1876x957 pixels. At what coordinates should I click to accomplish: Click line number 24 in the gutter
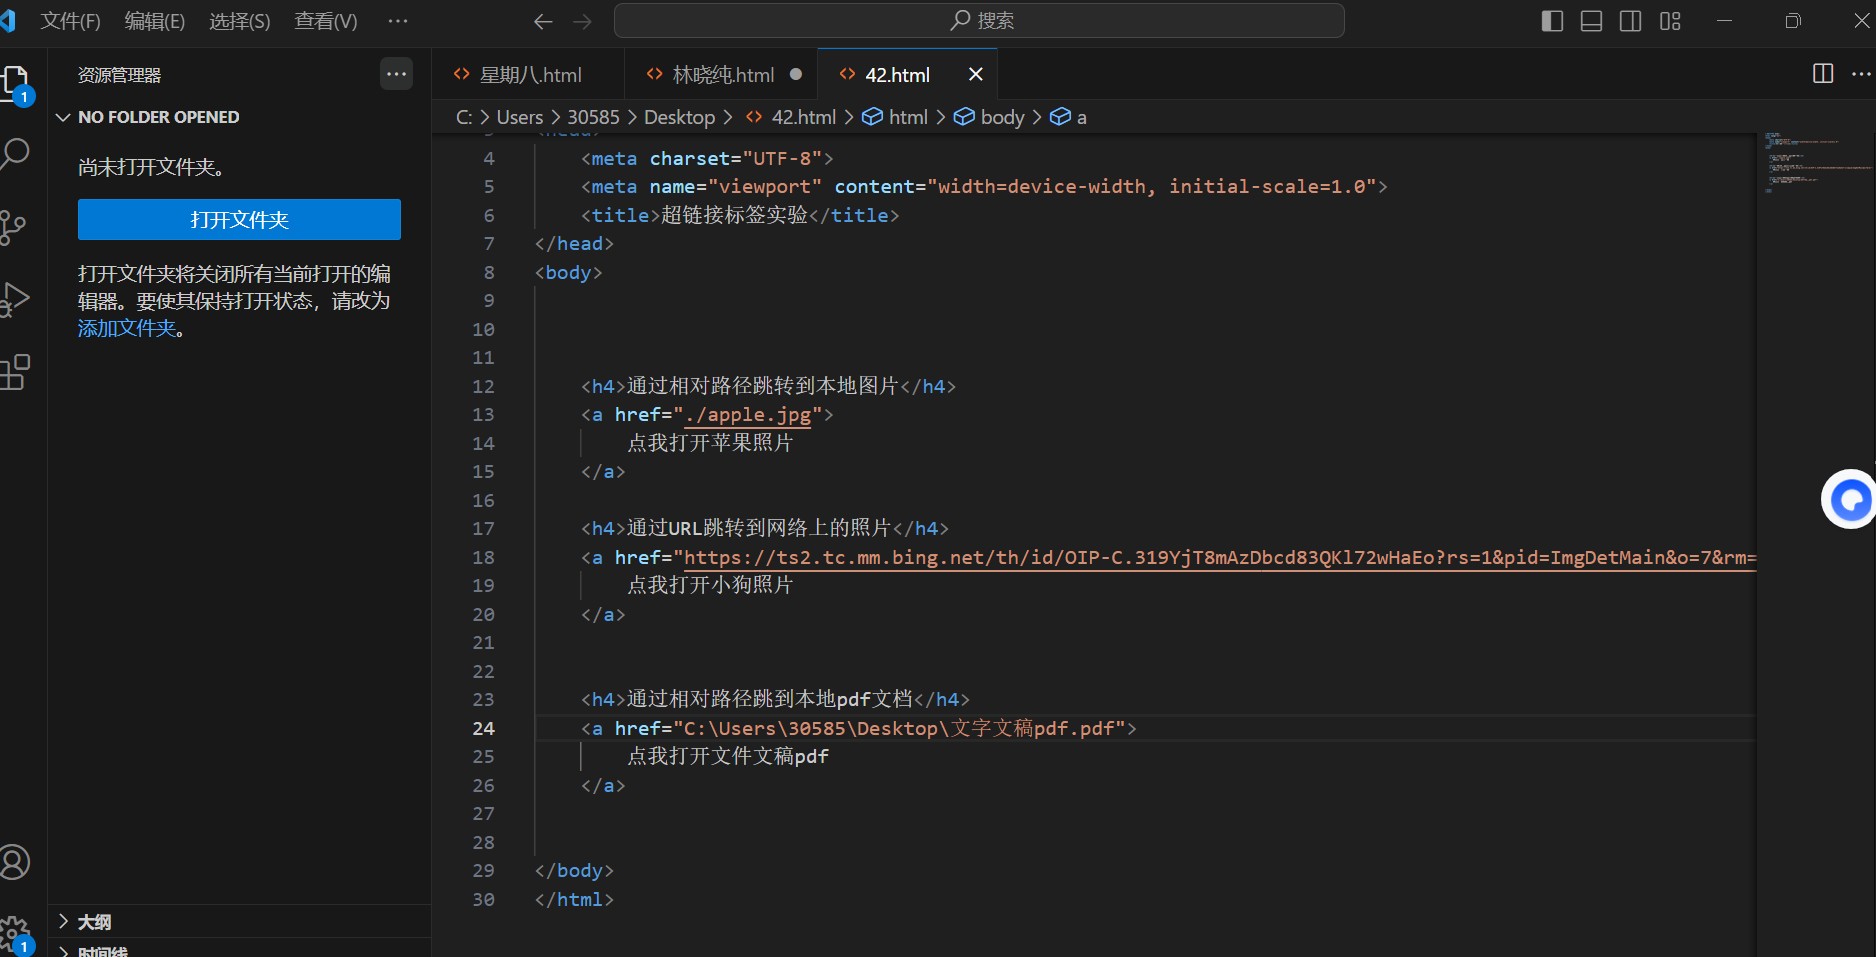(x=484, y=728)
